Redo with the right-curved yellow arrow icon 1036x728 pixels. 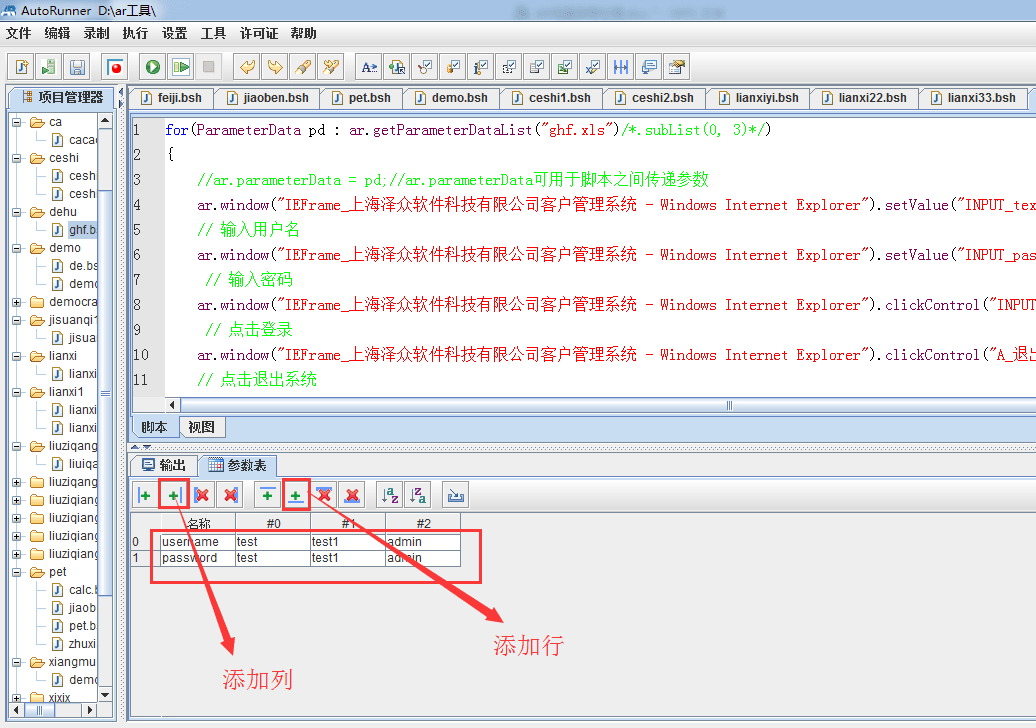click(275, 67)
